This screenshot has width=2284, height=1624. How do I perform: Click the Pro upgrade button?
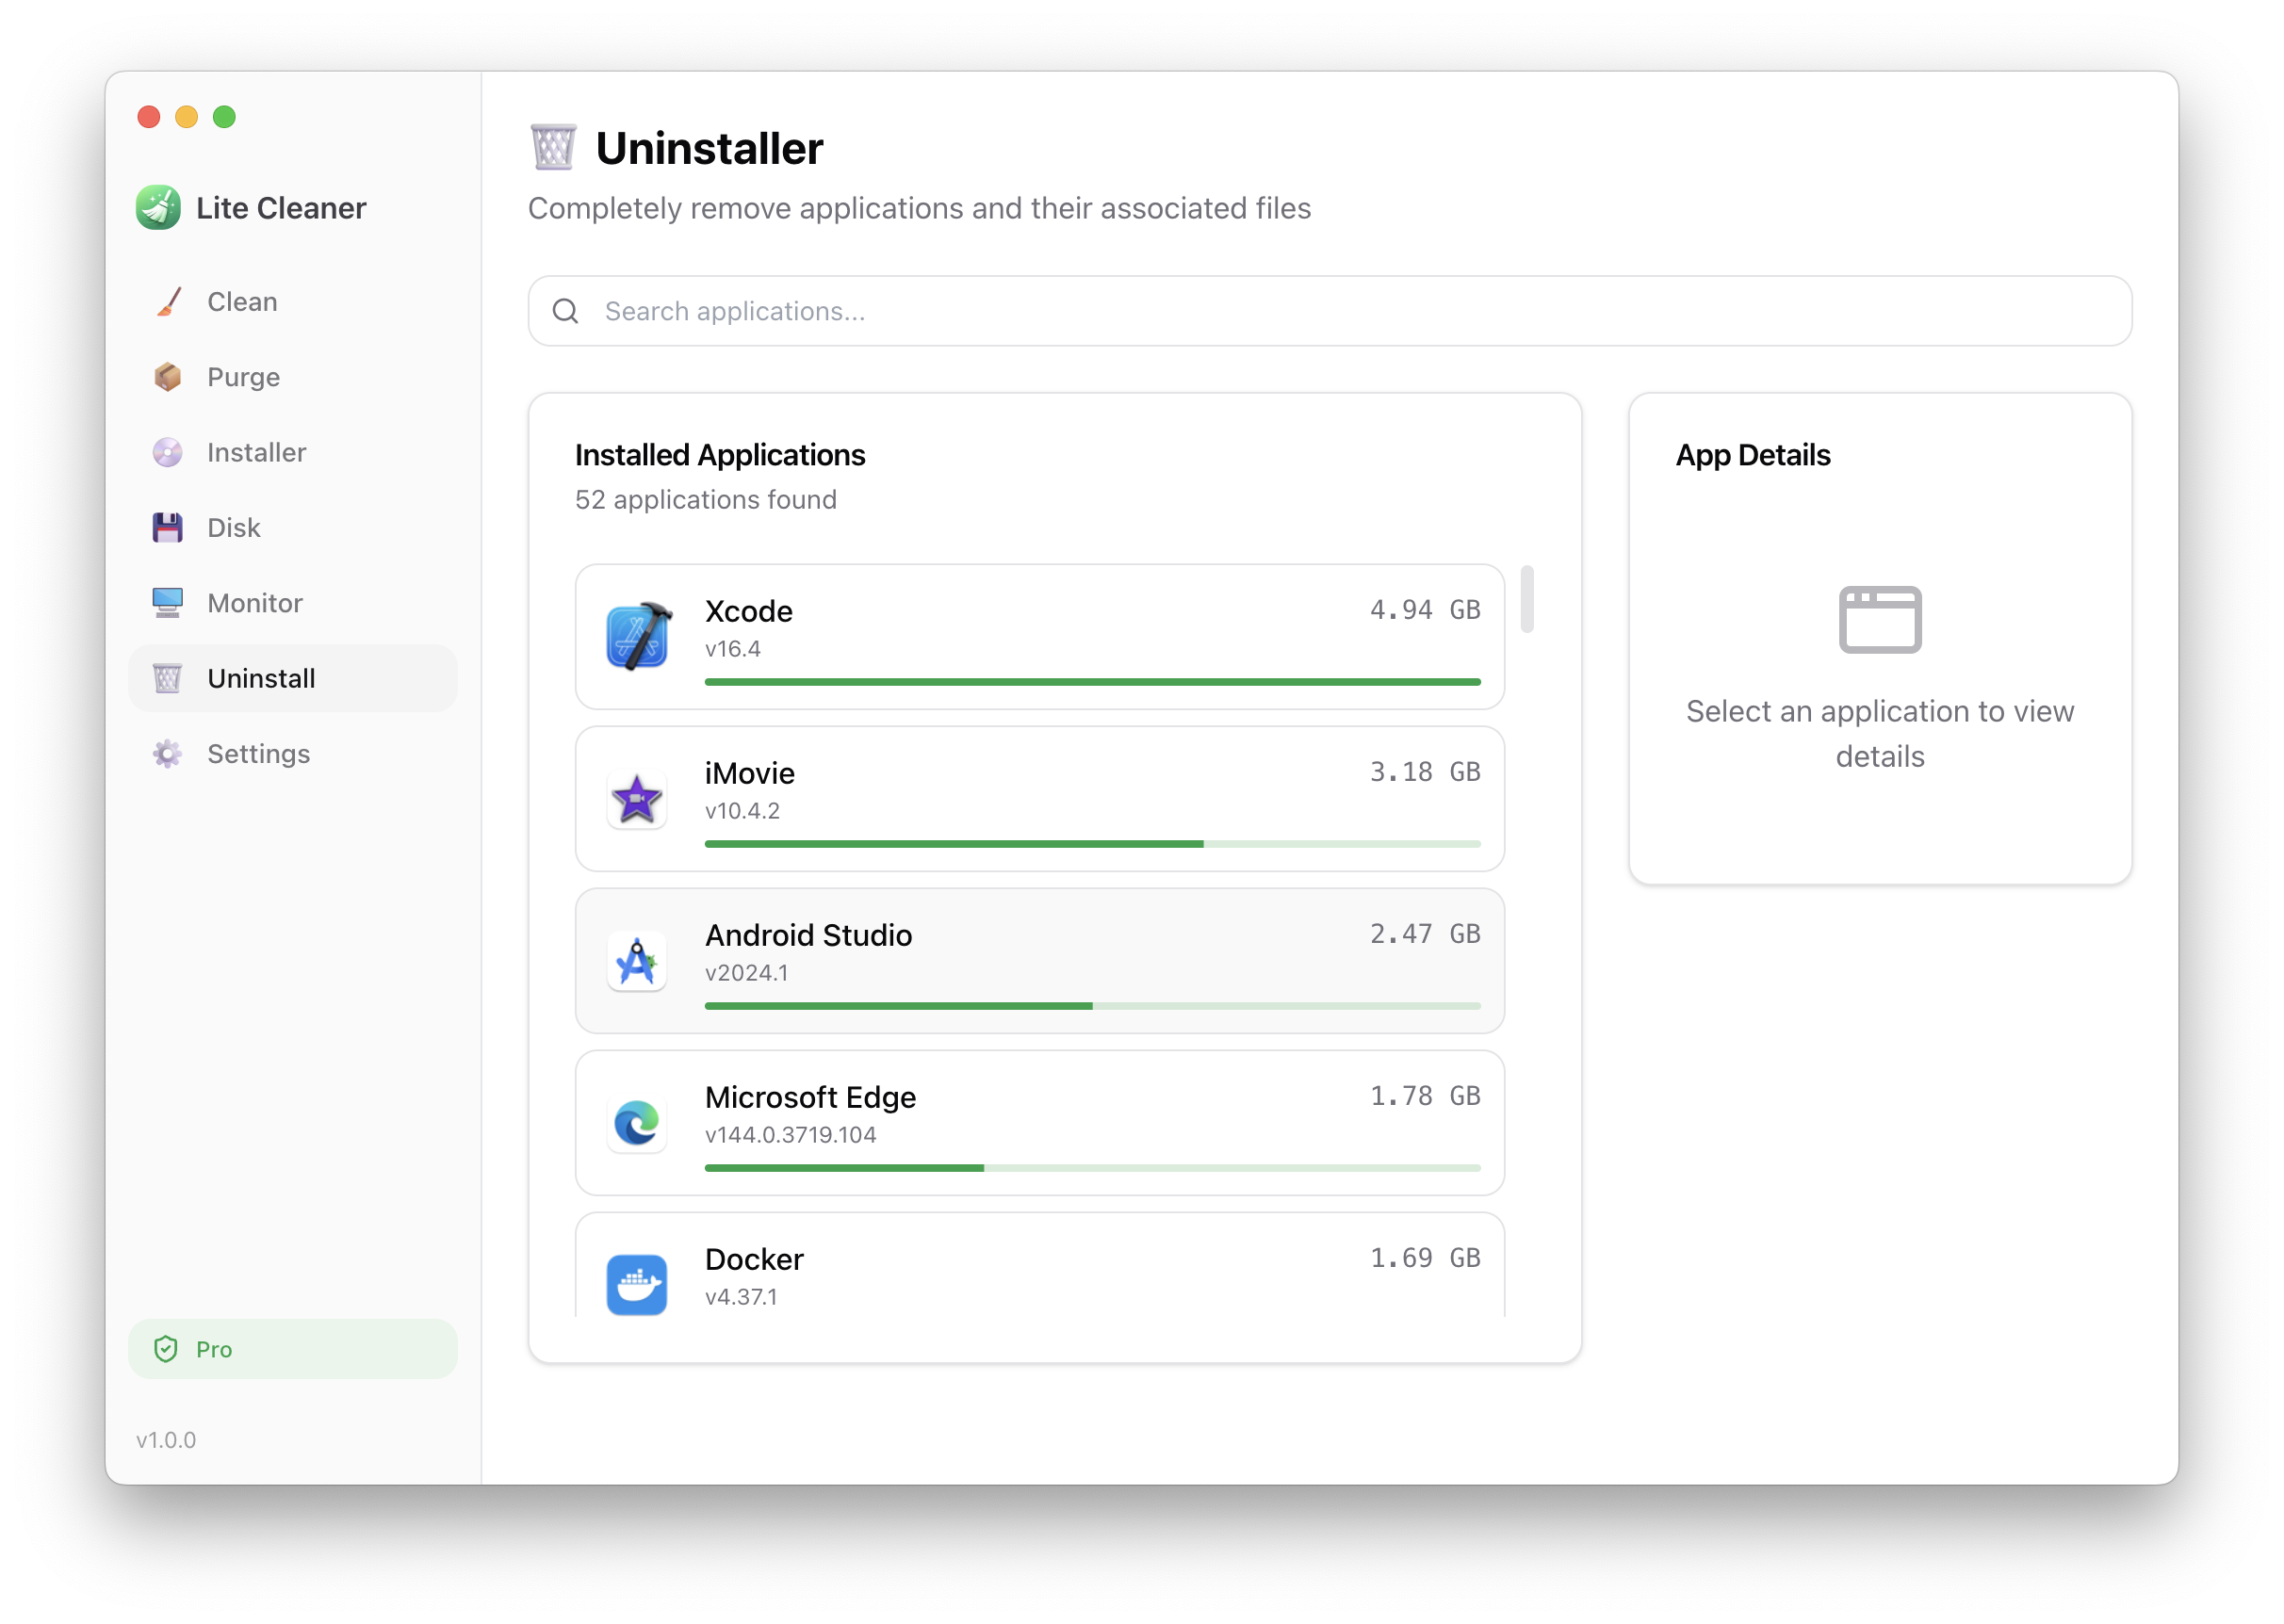(x=292, y=1349)
